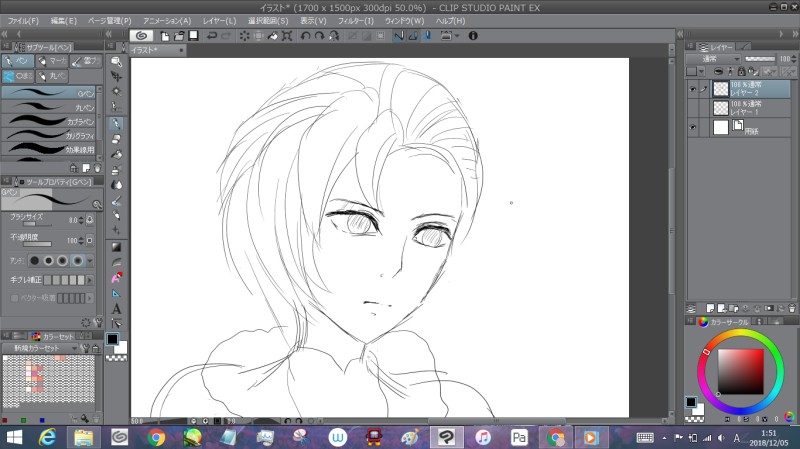Select the Auto select wand tool
Image resolution: width=800 pixels, height=449 pixels.
click(x=116, y=92)
